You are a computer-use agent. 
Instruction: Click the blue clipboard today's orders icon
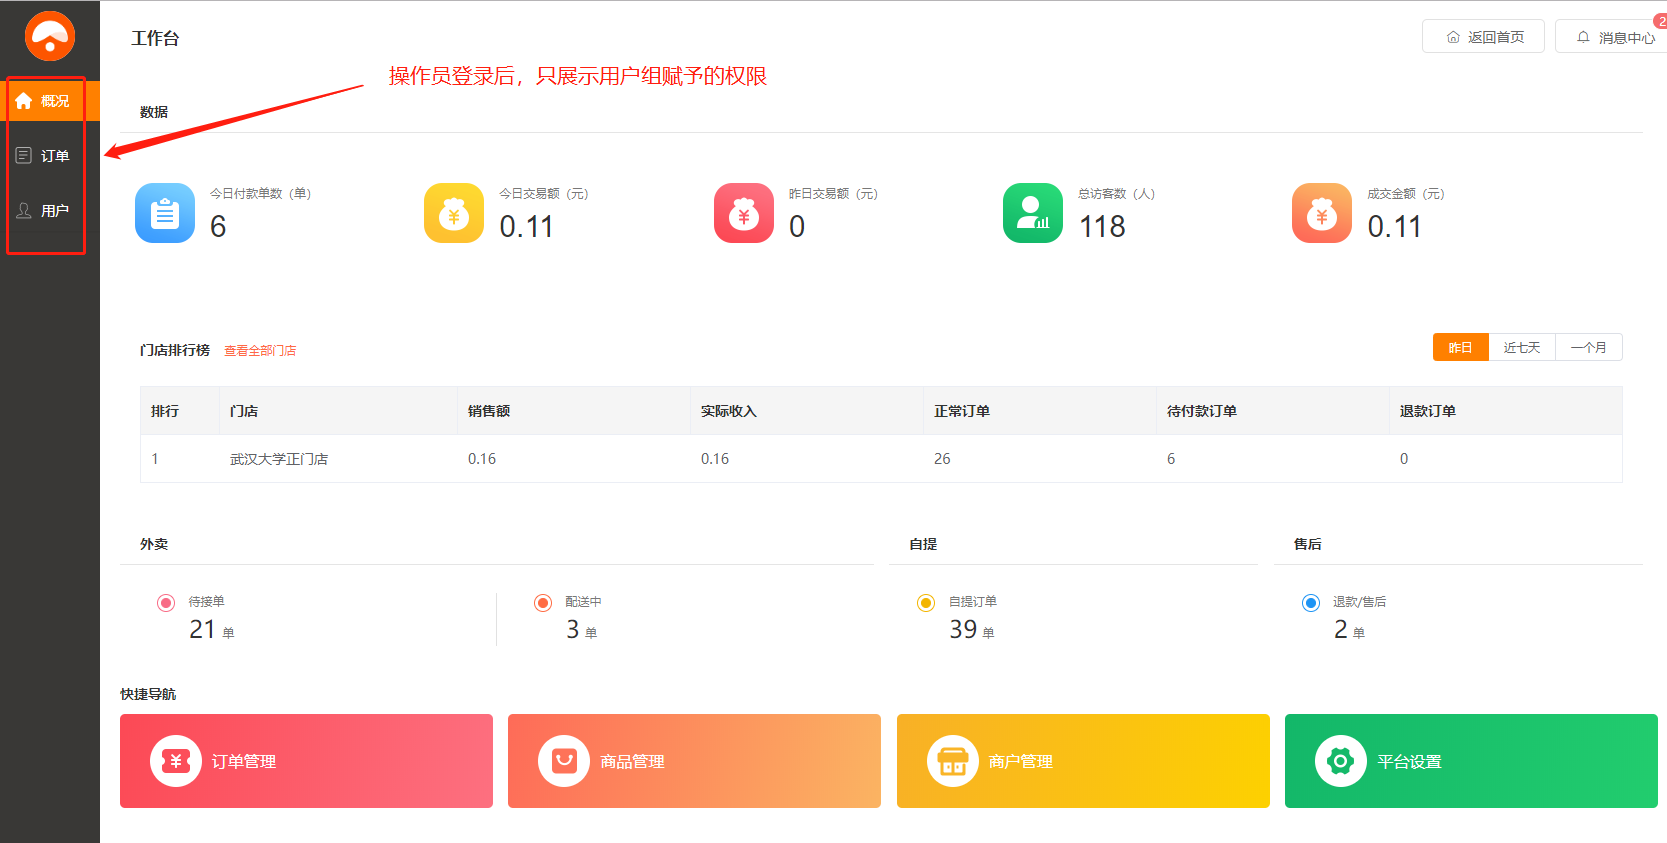(165, 213)
